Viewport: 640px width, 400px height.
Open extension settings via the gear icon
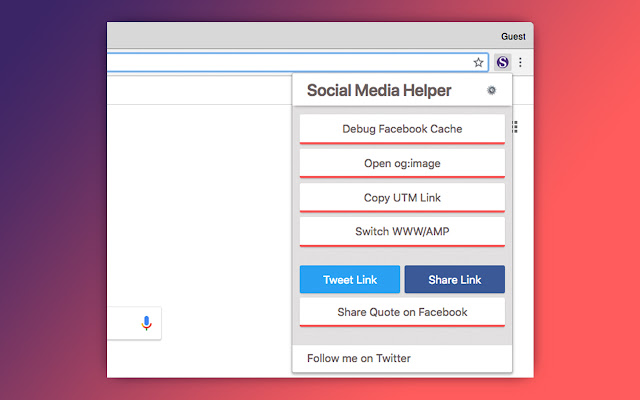[491, 90]
